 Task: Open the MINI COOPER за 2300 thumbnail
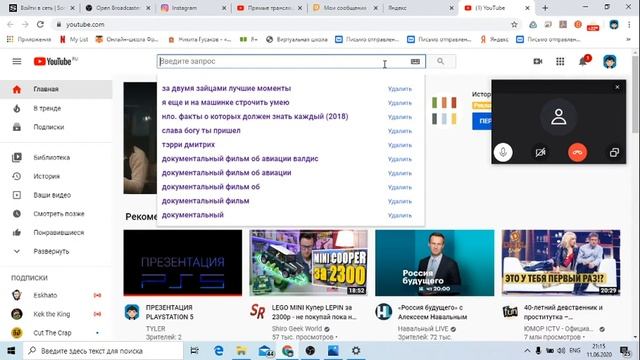tap(309, 263)
